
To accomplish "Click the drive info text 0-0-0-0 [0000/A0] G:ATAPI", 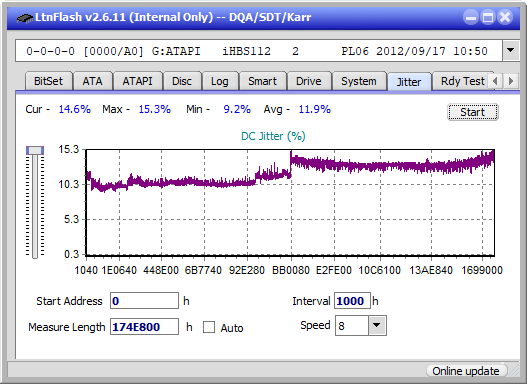I will coord(113,51).
